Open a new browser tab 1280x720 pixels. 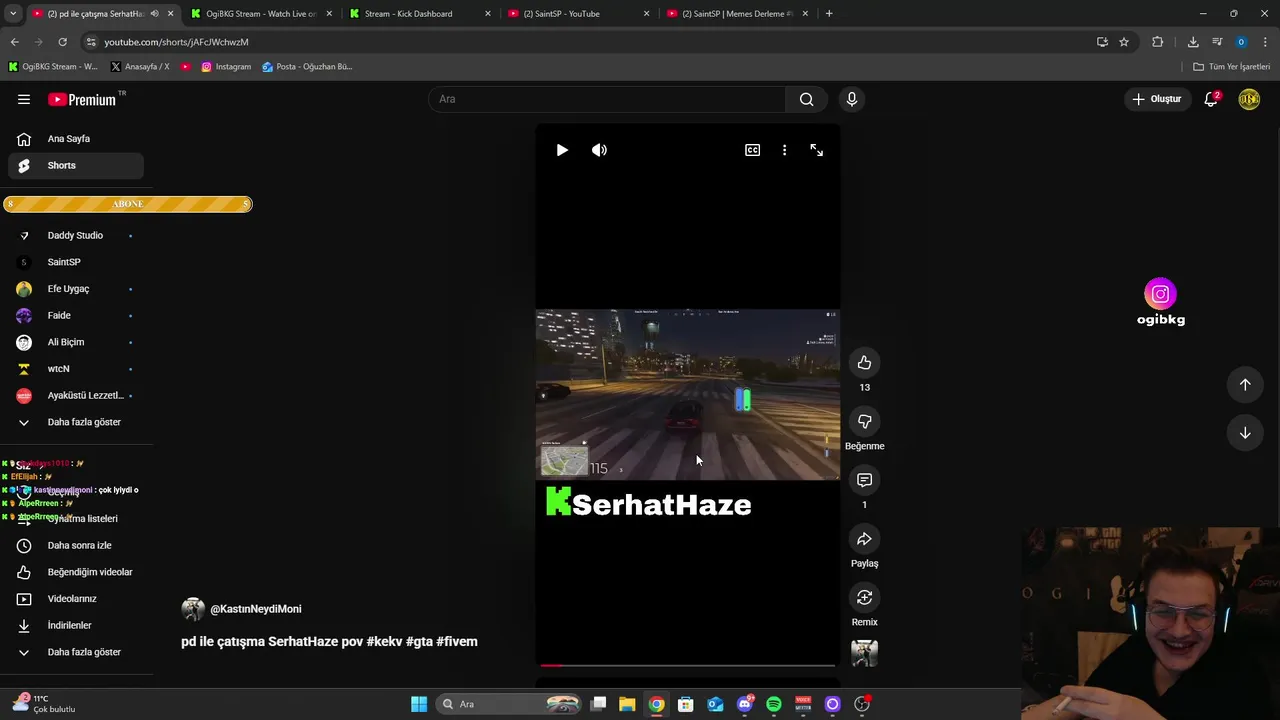[x=829, y=14]
